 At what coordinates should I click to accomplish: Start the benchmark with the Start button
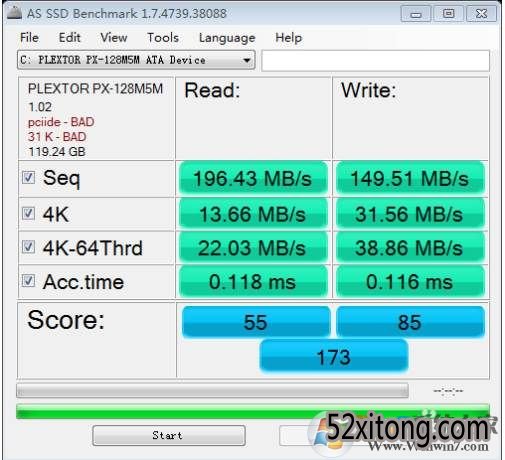click(x=169, y=435)
